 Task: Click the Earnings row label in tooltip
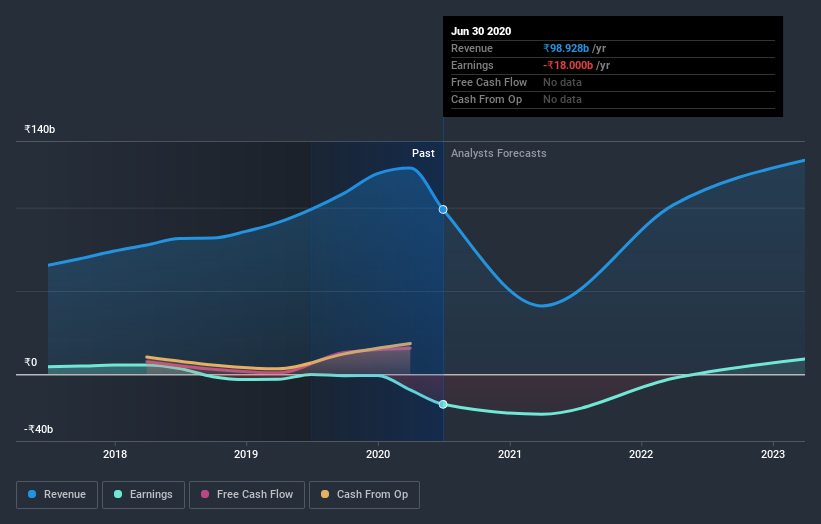pyautogui.click(x=472, y=65)
